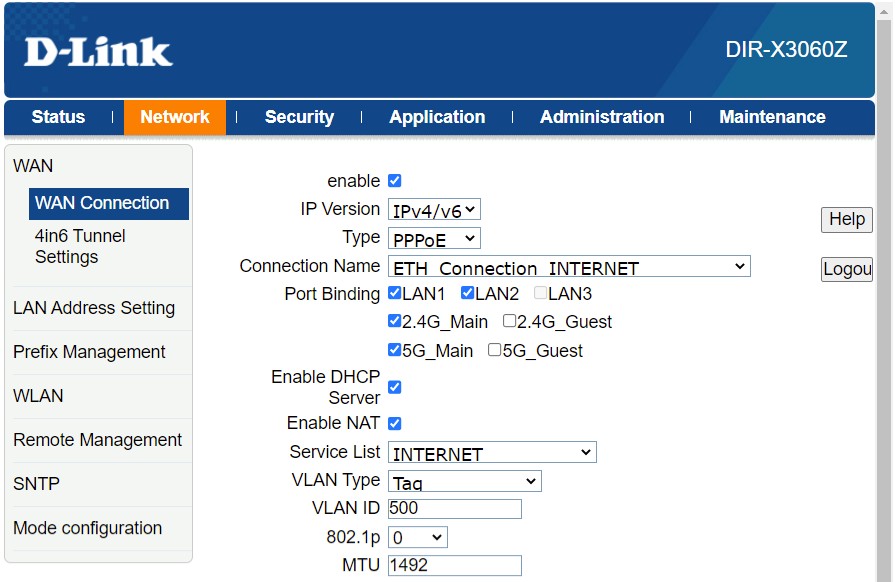Toggle Enable DHCP Server checkbox
Viewport: 895px width, 582px height.
pyautogui.click(x=394, y=387)
